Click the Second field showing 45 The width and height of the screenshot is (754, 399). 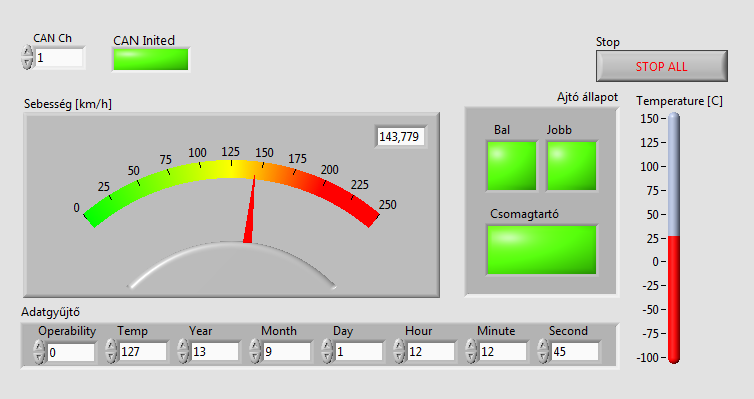pyautogui.click(x=575, y=352)
